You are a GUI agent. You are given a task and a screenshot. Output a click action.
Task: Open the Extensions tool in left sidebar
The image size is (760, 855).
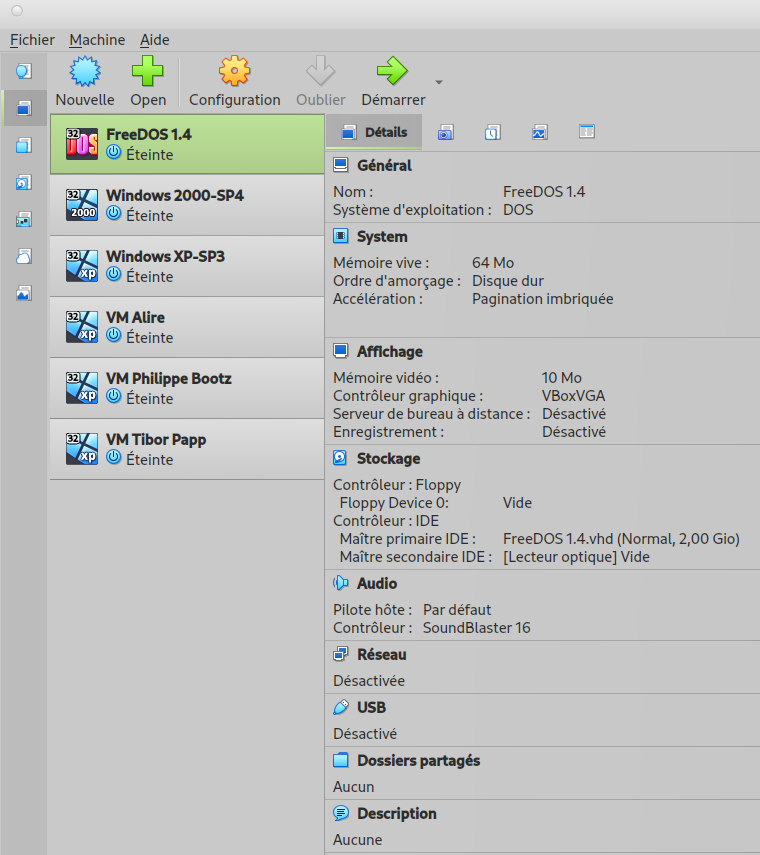[24, 145]
